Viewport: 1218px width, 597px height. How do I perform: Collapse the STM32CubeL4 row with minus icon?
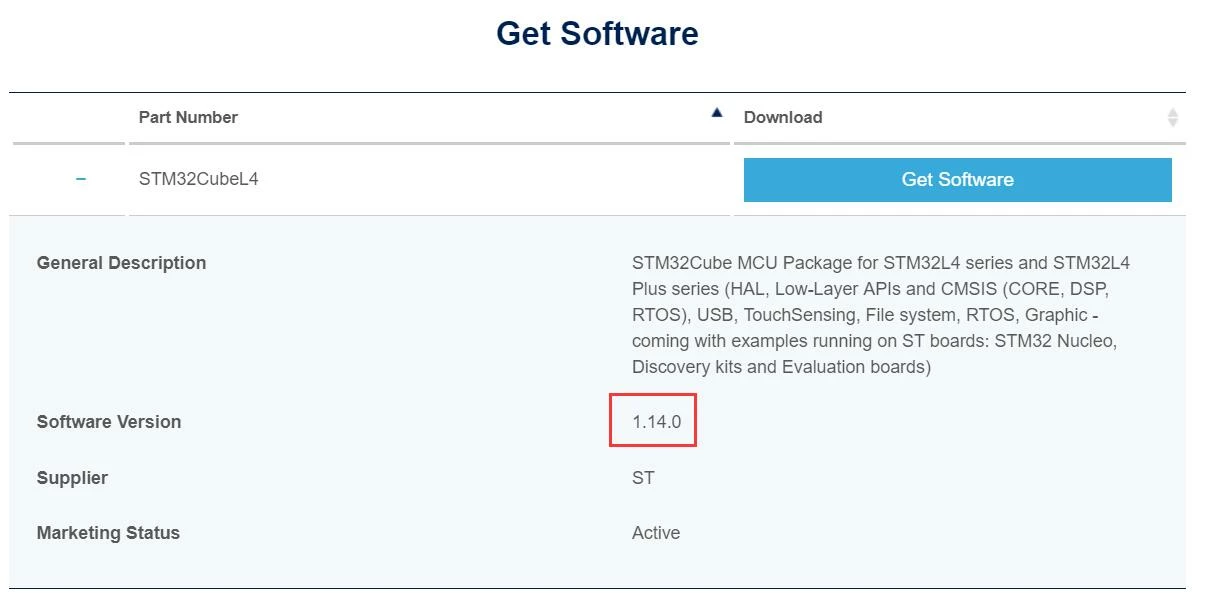coord(81,179)
